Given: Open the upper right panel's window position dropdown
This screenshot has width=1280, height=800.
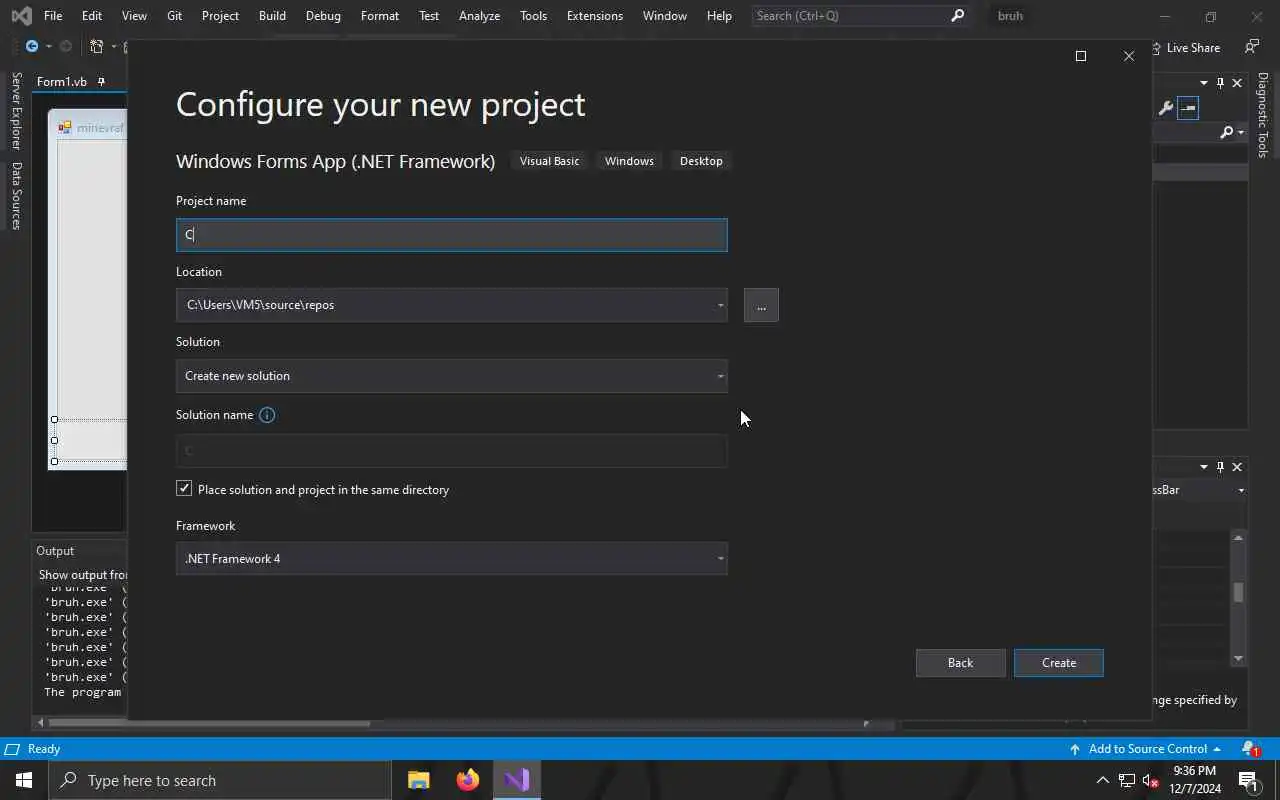Looking at the screenshot, I should (1204, 83).
